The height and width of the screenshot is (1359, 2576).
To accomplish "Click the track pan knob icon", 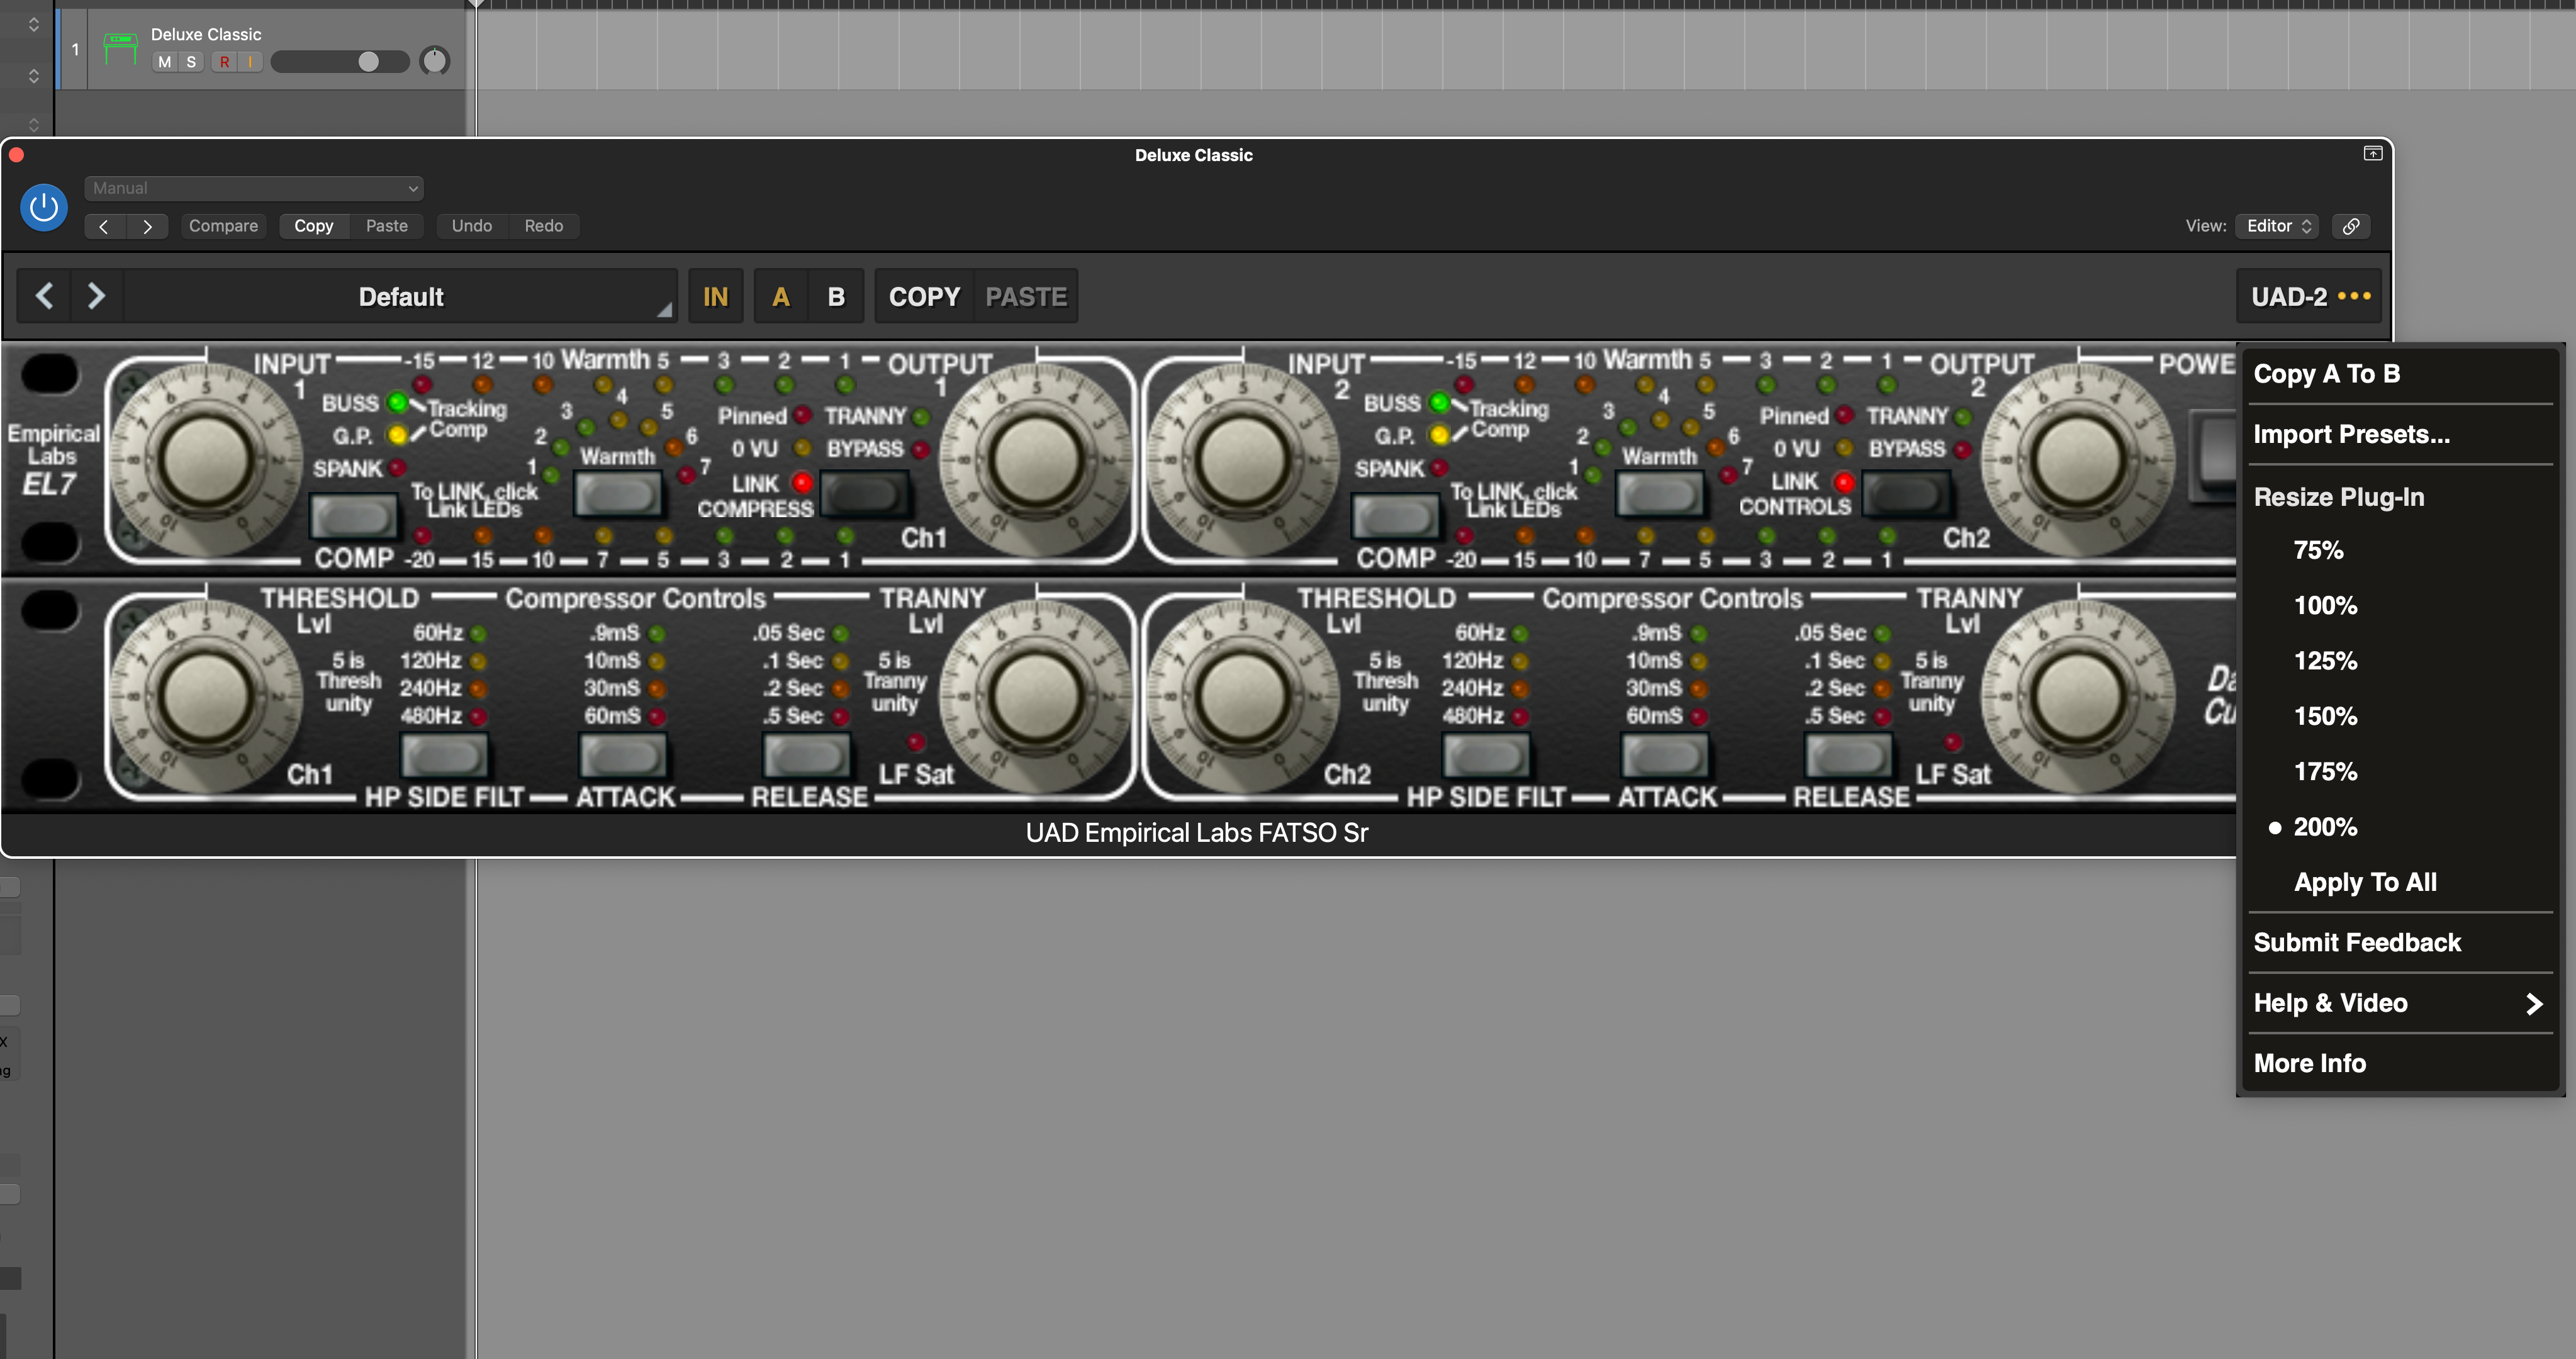I will point(434,61).
